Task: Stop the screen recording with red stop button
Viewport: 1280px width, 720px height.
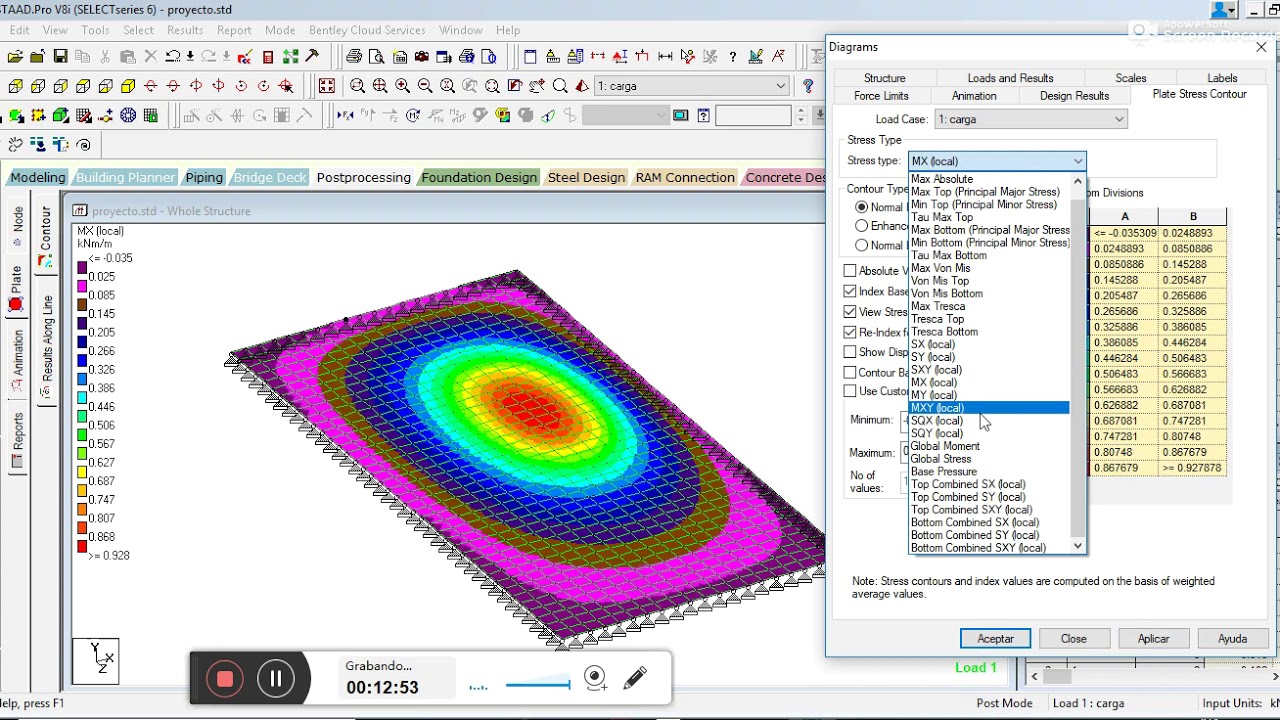Action: [225, 680]
